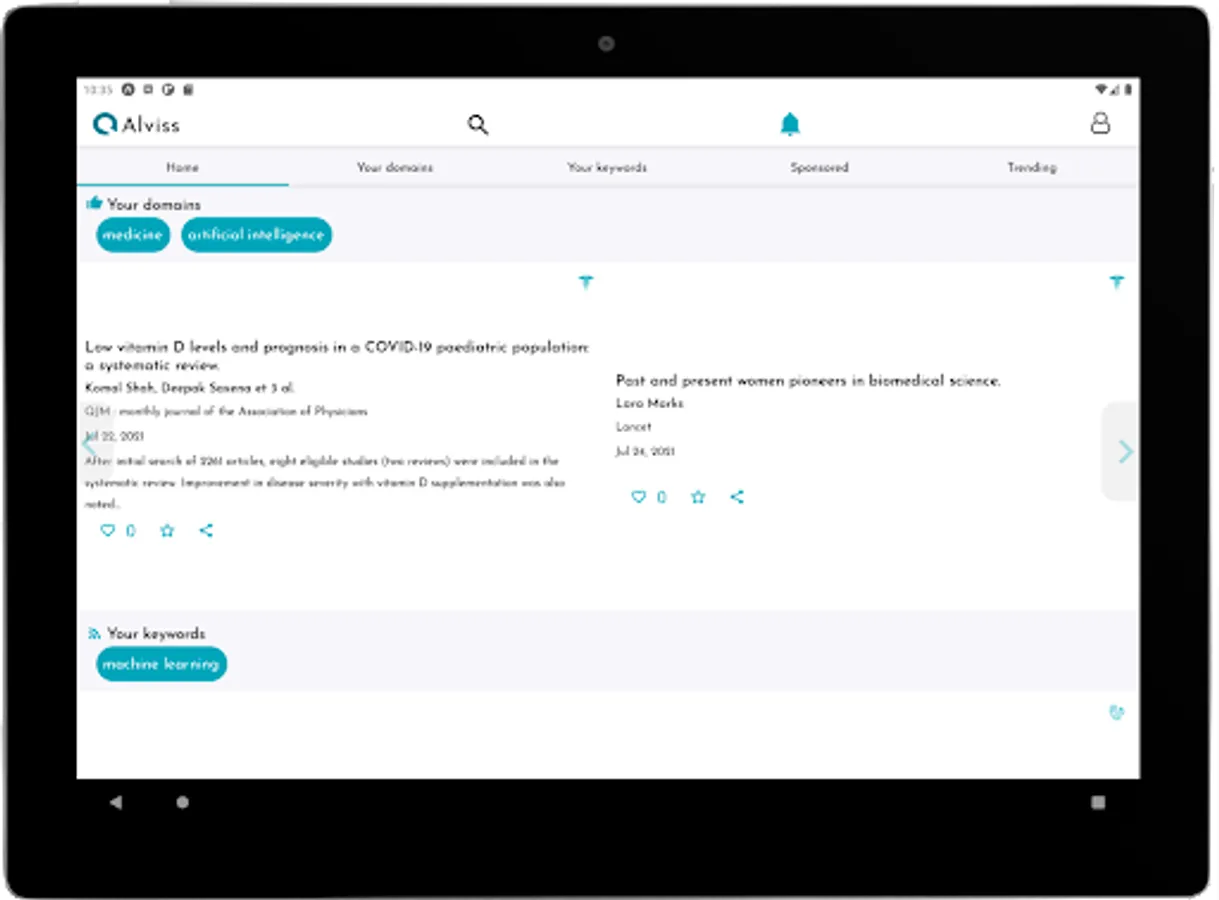Star the women pioneers article
The image size is (1219, 900).
pyautogui.click(x=698, y=497)
